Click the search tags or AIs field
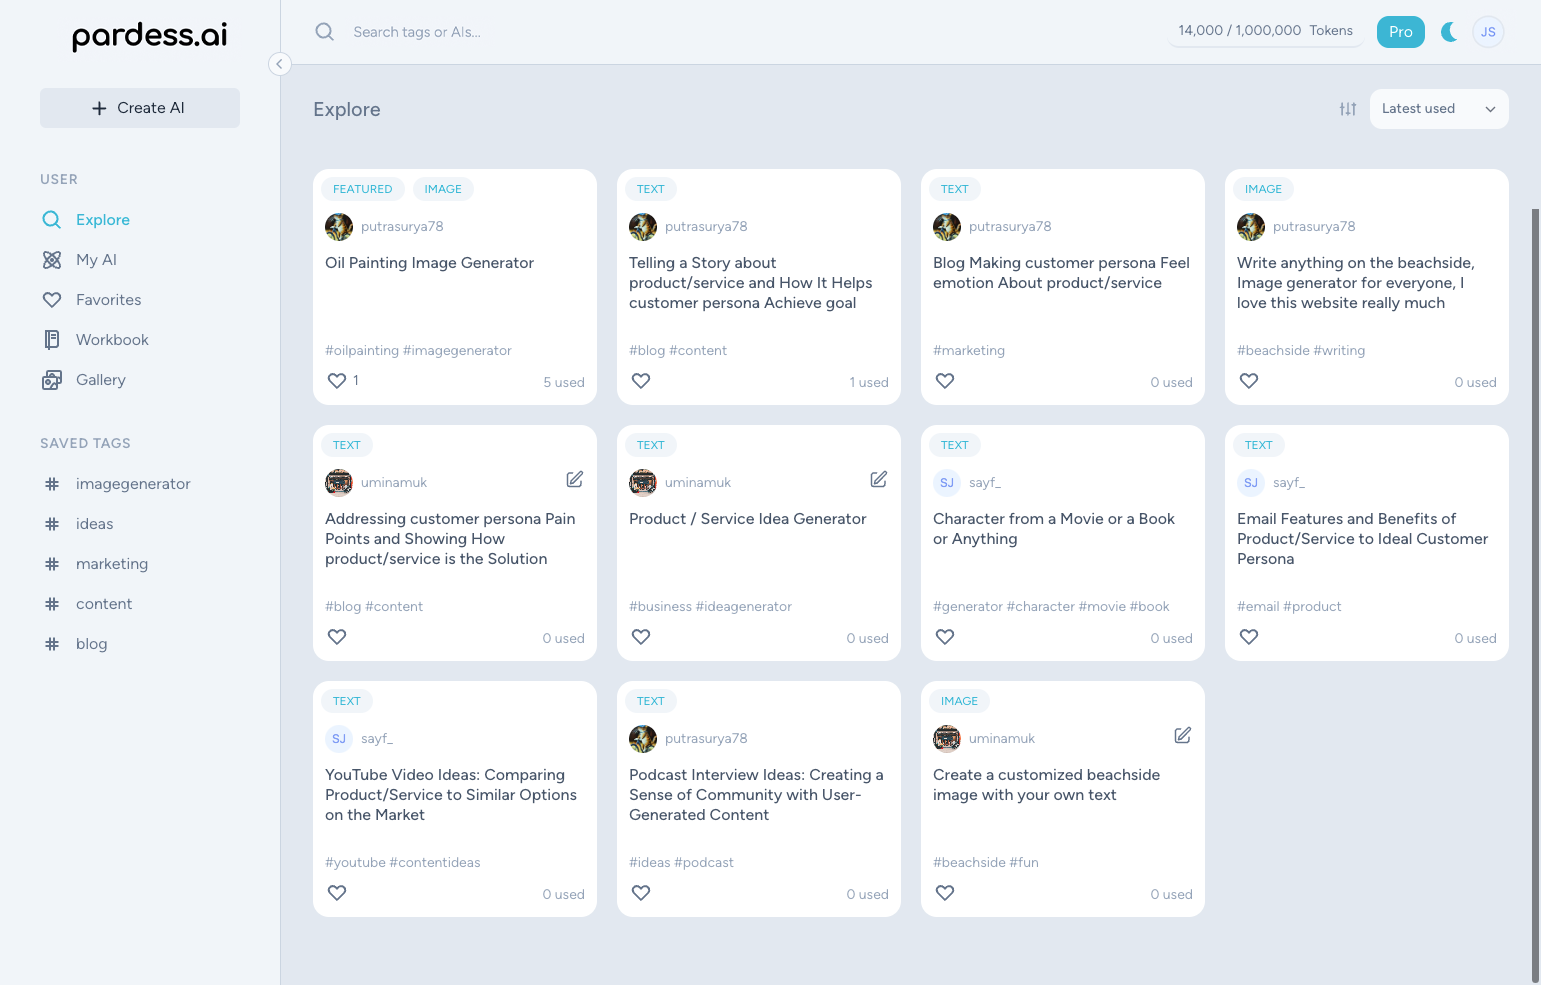This screenshot has height=985, width=1541. point(600,32)
